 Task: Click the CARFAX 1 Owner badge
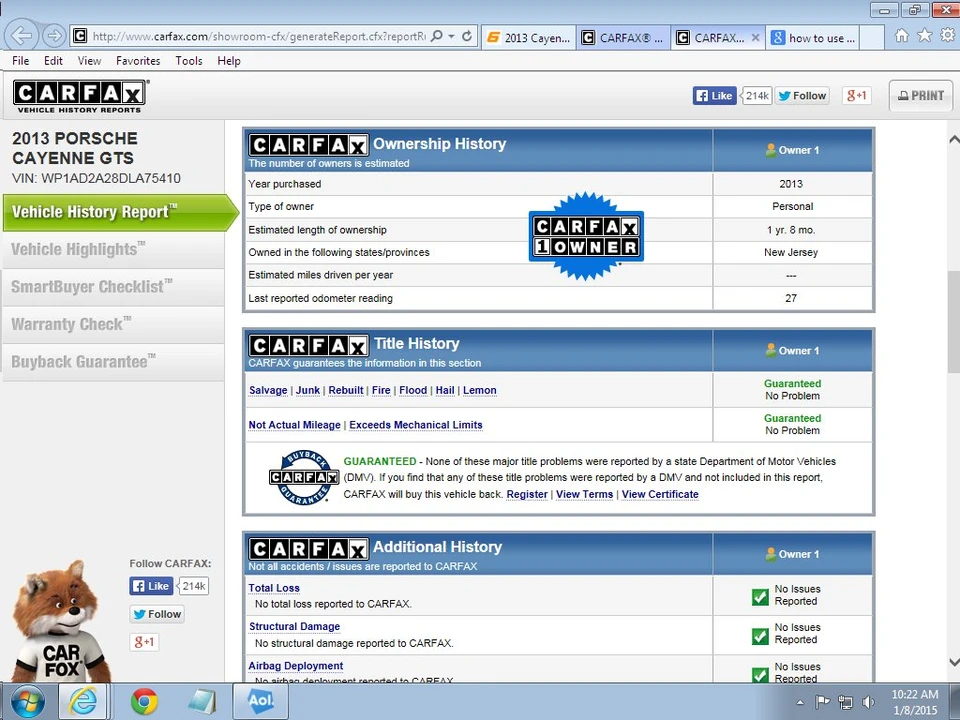click(587, 236)
